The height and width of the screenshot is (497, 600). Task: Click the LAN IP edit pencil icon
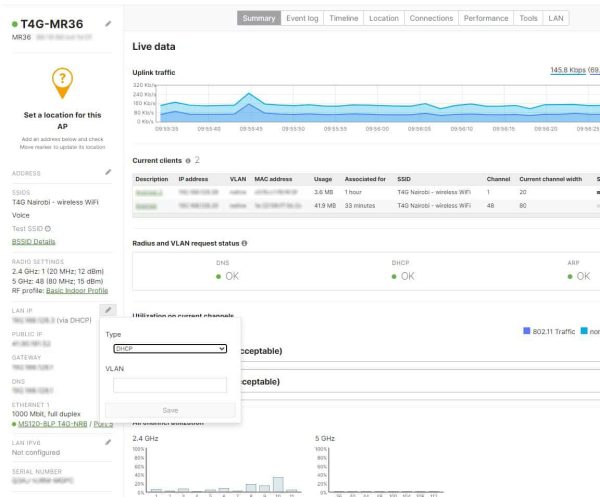[108, 310]
